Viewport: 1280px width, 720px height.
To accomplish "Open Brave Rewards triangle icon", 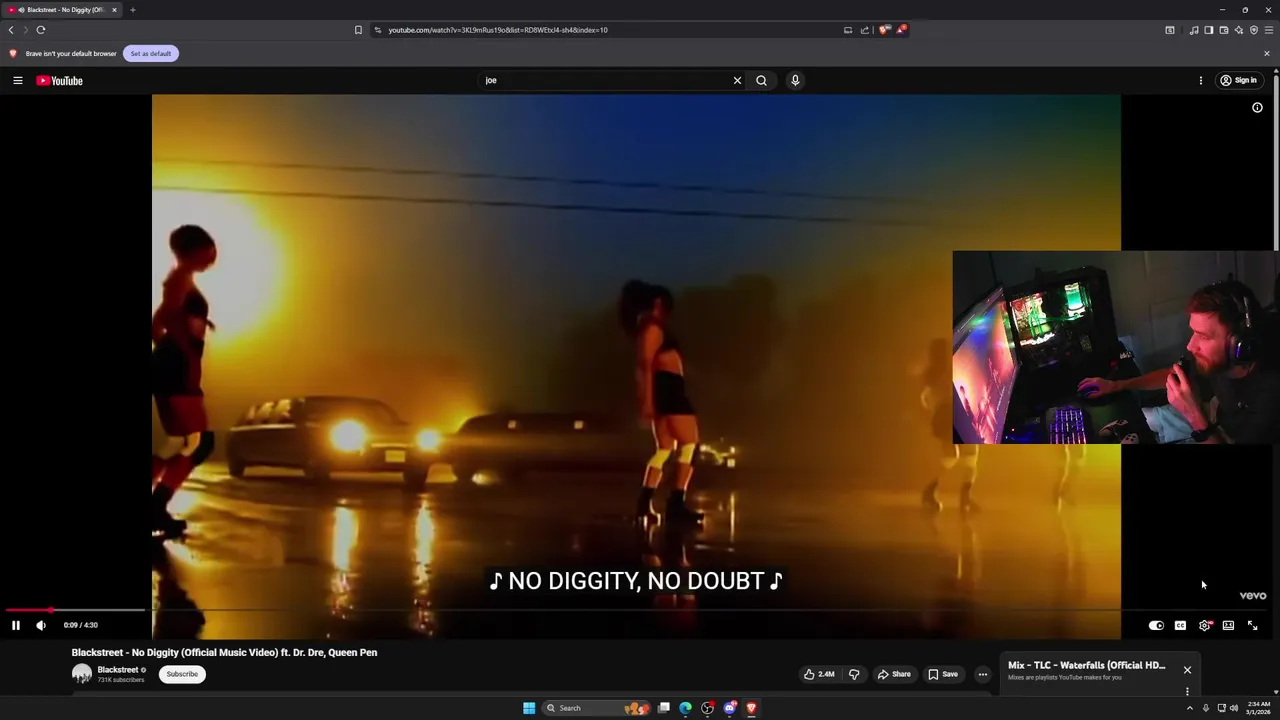I will [901, 30].
